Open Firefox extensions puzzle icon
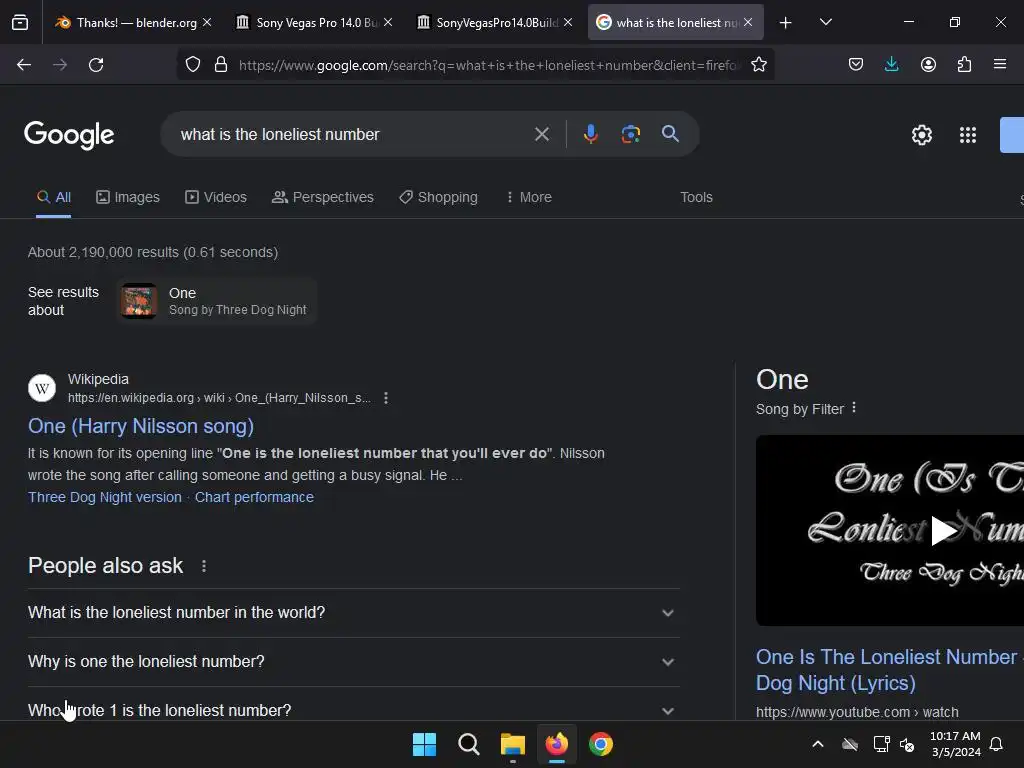 pos(964,65)
